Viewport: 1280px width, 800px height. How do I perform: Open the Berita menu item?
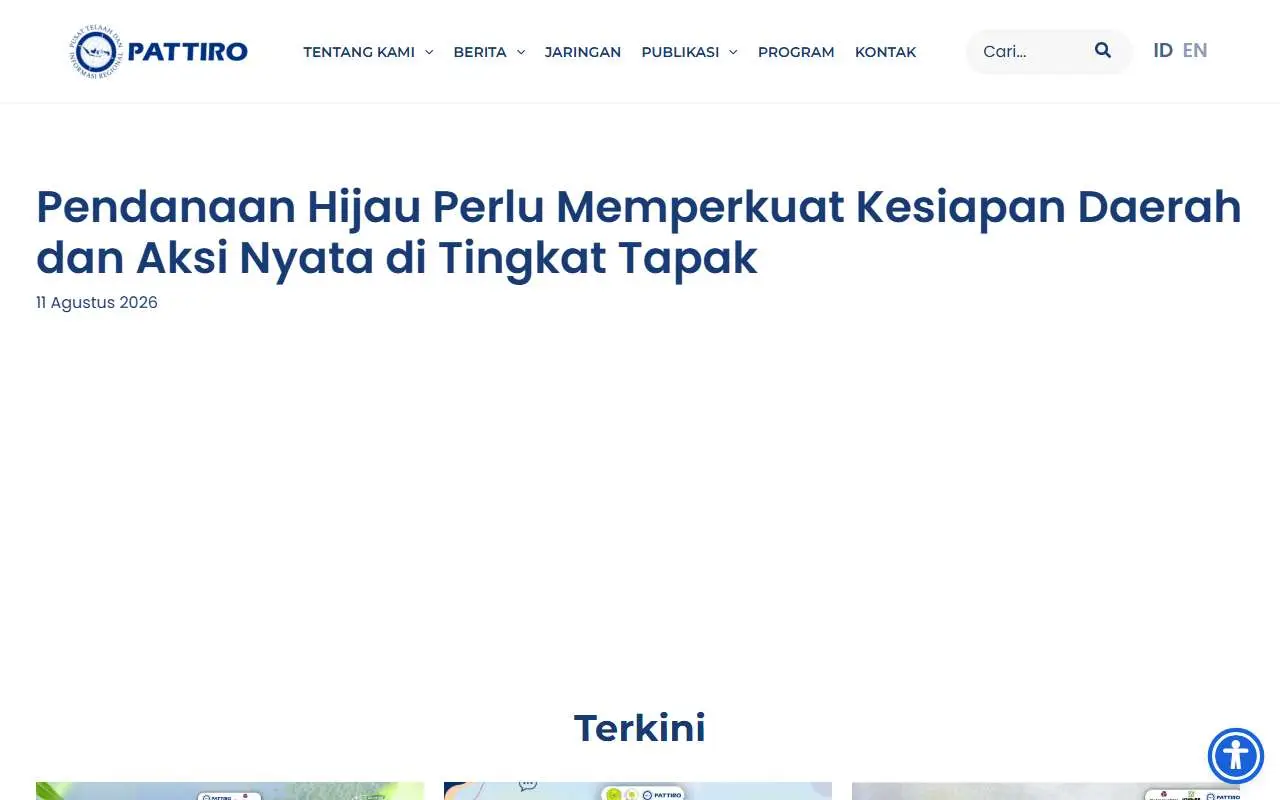click(x=480, y=52)
